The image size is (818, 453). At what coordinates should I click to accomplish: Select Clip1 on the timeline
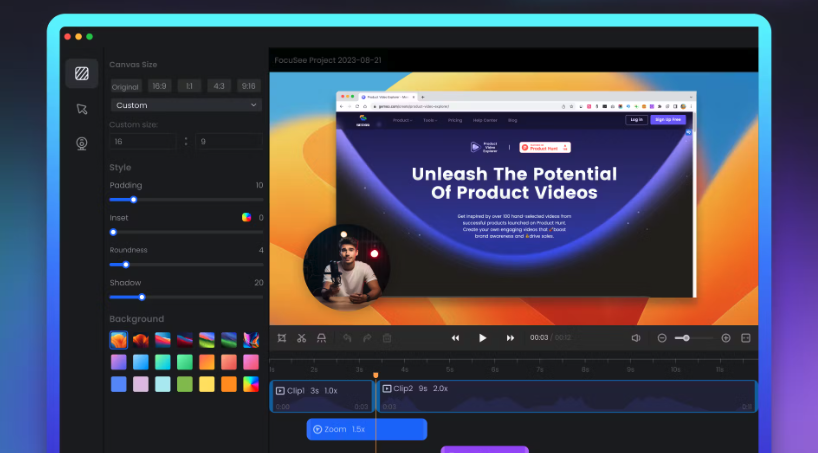click(x=322, y=397)
